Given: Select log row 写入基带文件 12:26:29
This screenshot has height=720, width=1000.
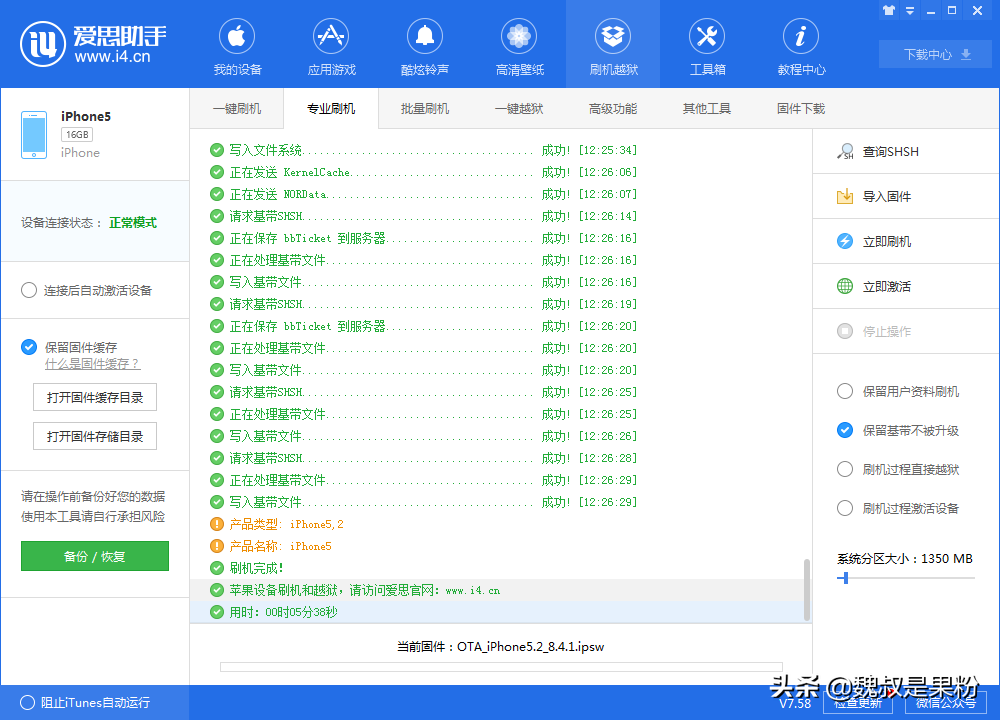Looking at the screenshot, I should pos(501,502).
